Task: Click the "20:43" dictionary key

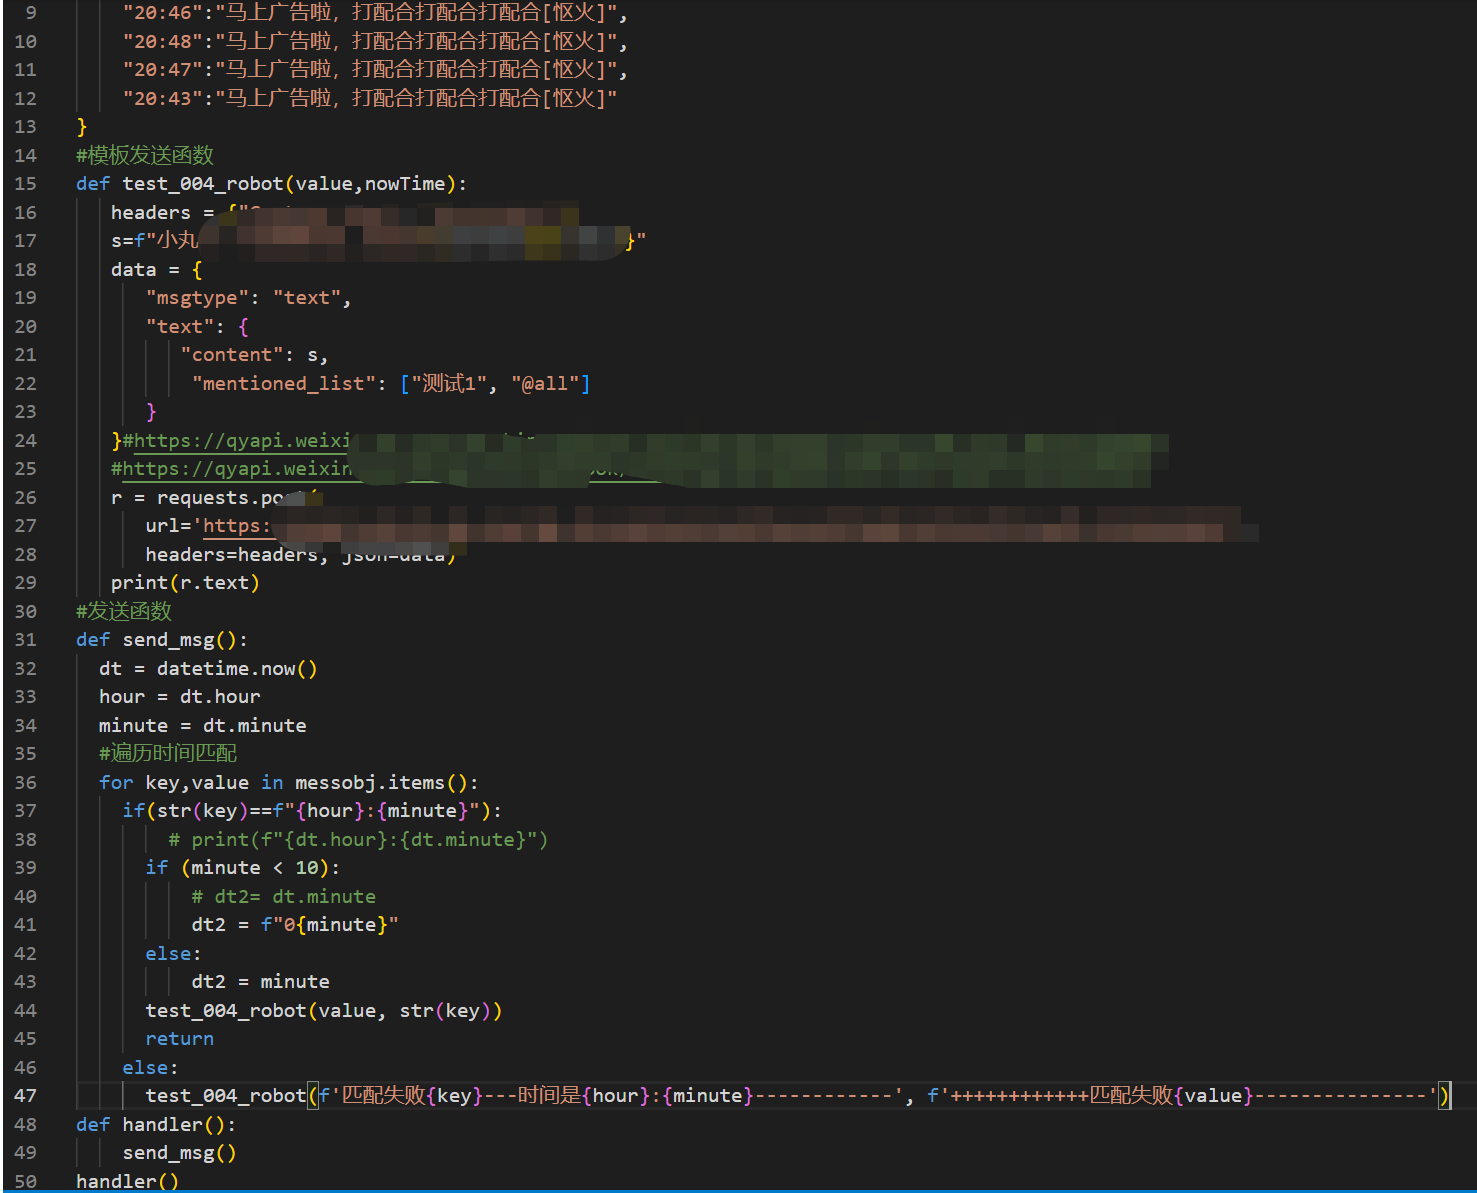Action: [163, 99]
